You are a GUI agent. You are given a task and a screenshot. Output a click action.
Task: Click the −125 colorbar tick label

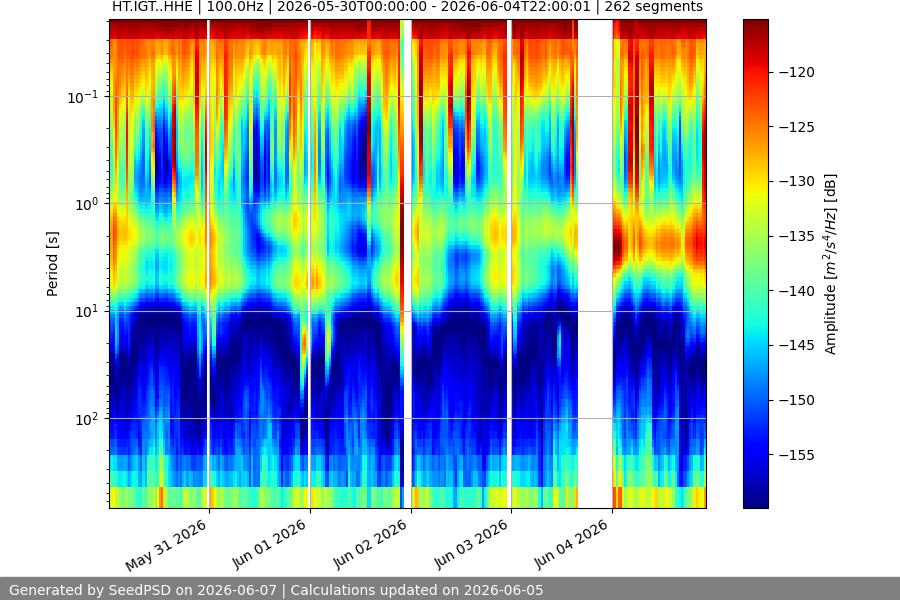pos(796,127)
